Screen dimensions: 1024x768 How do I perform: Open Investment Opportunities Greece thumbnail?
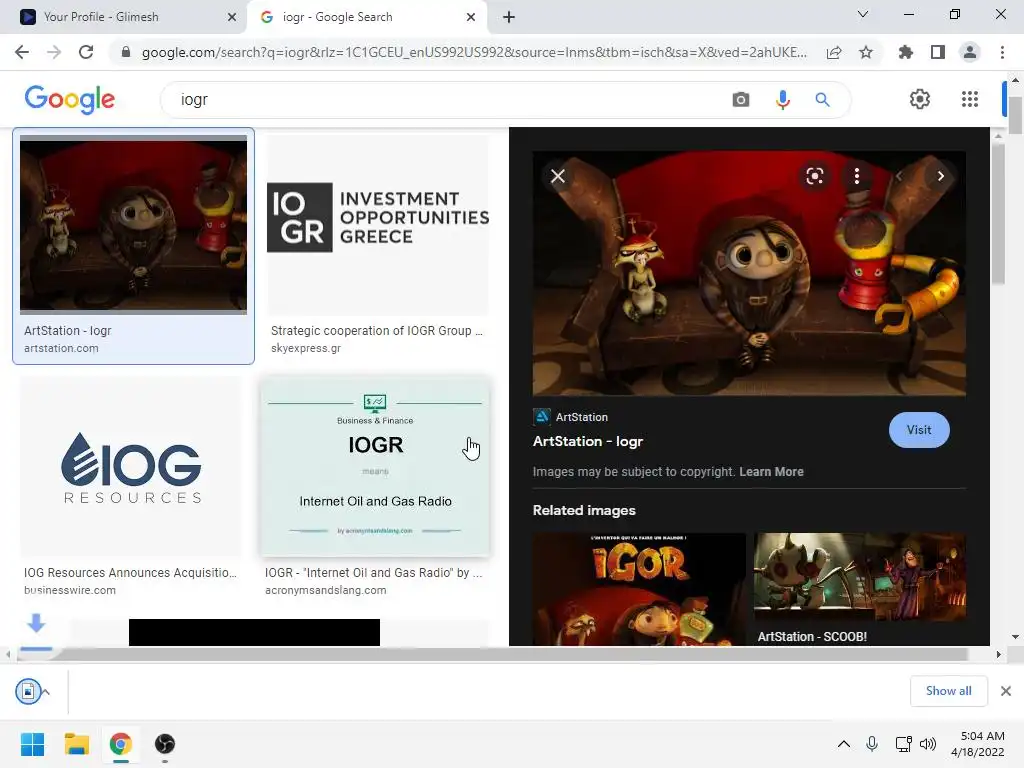click(x=377, y=225)
